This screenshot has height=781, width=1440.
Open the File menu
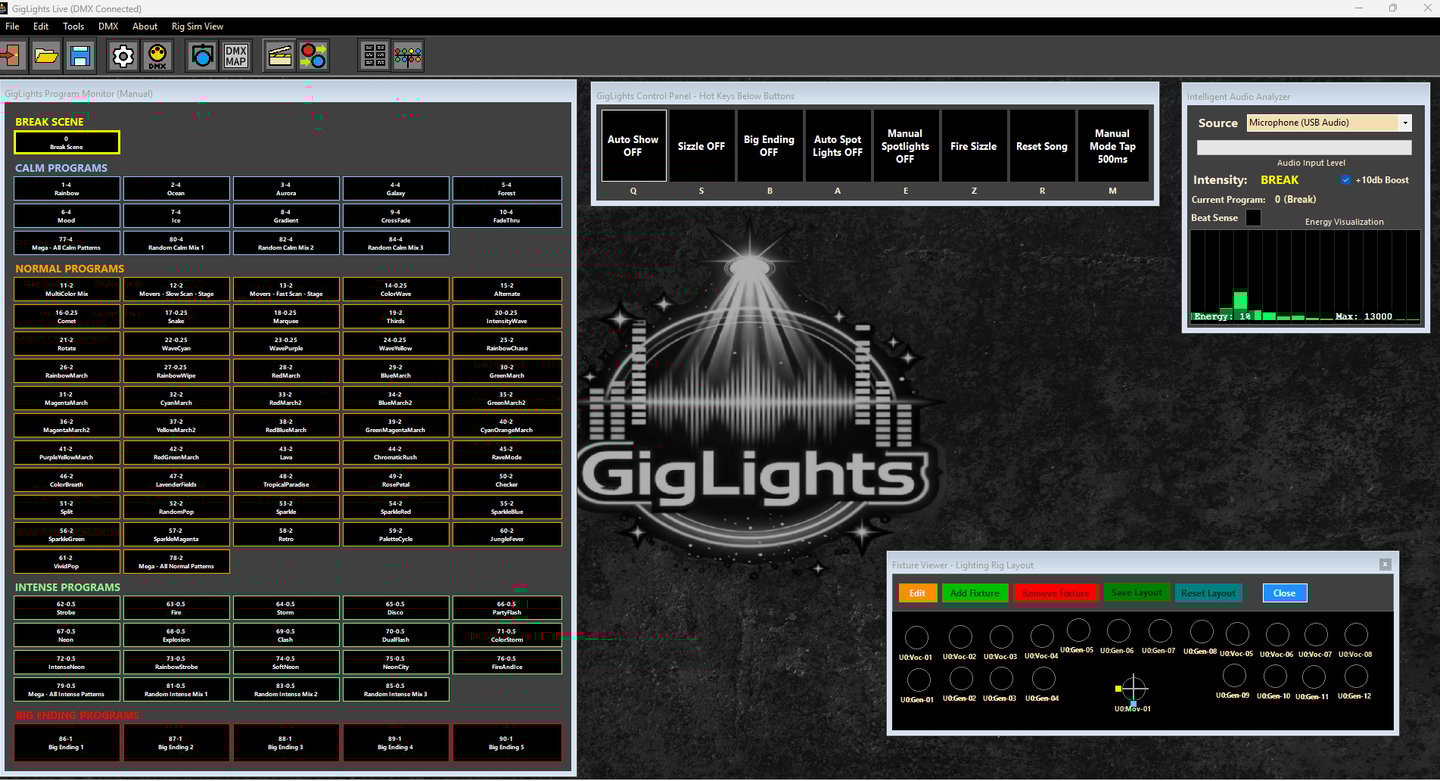[12, 26]
